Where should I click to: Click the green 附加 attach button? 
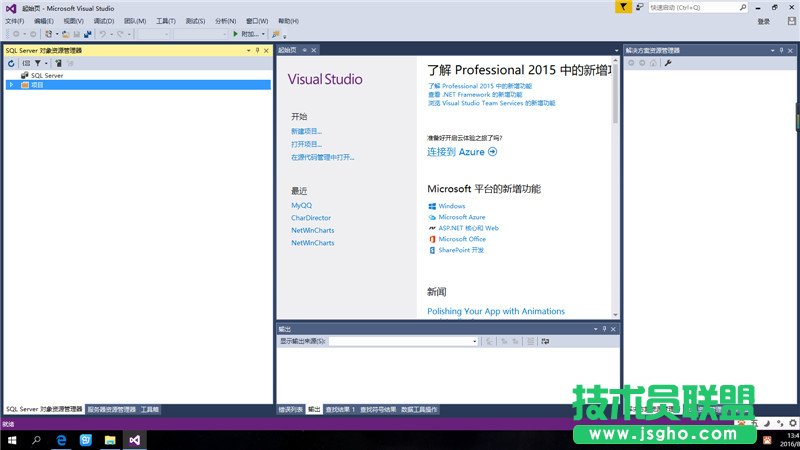[x=246, y=34]
